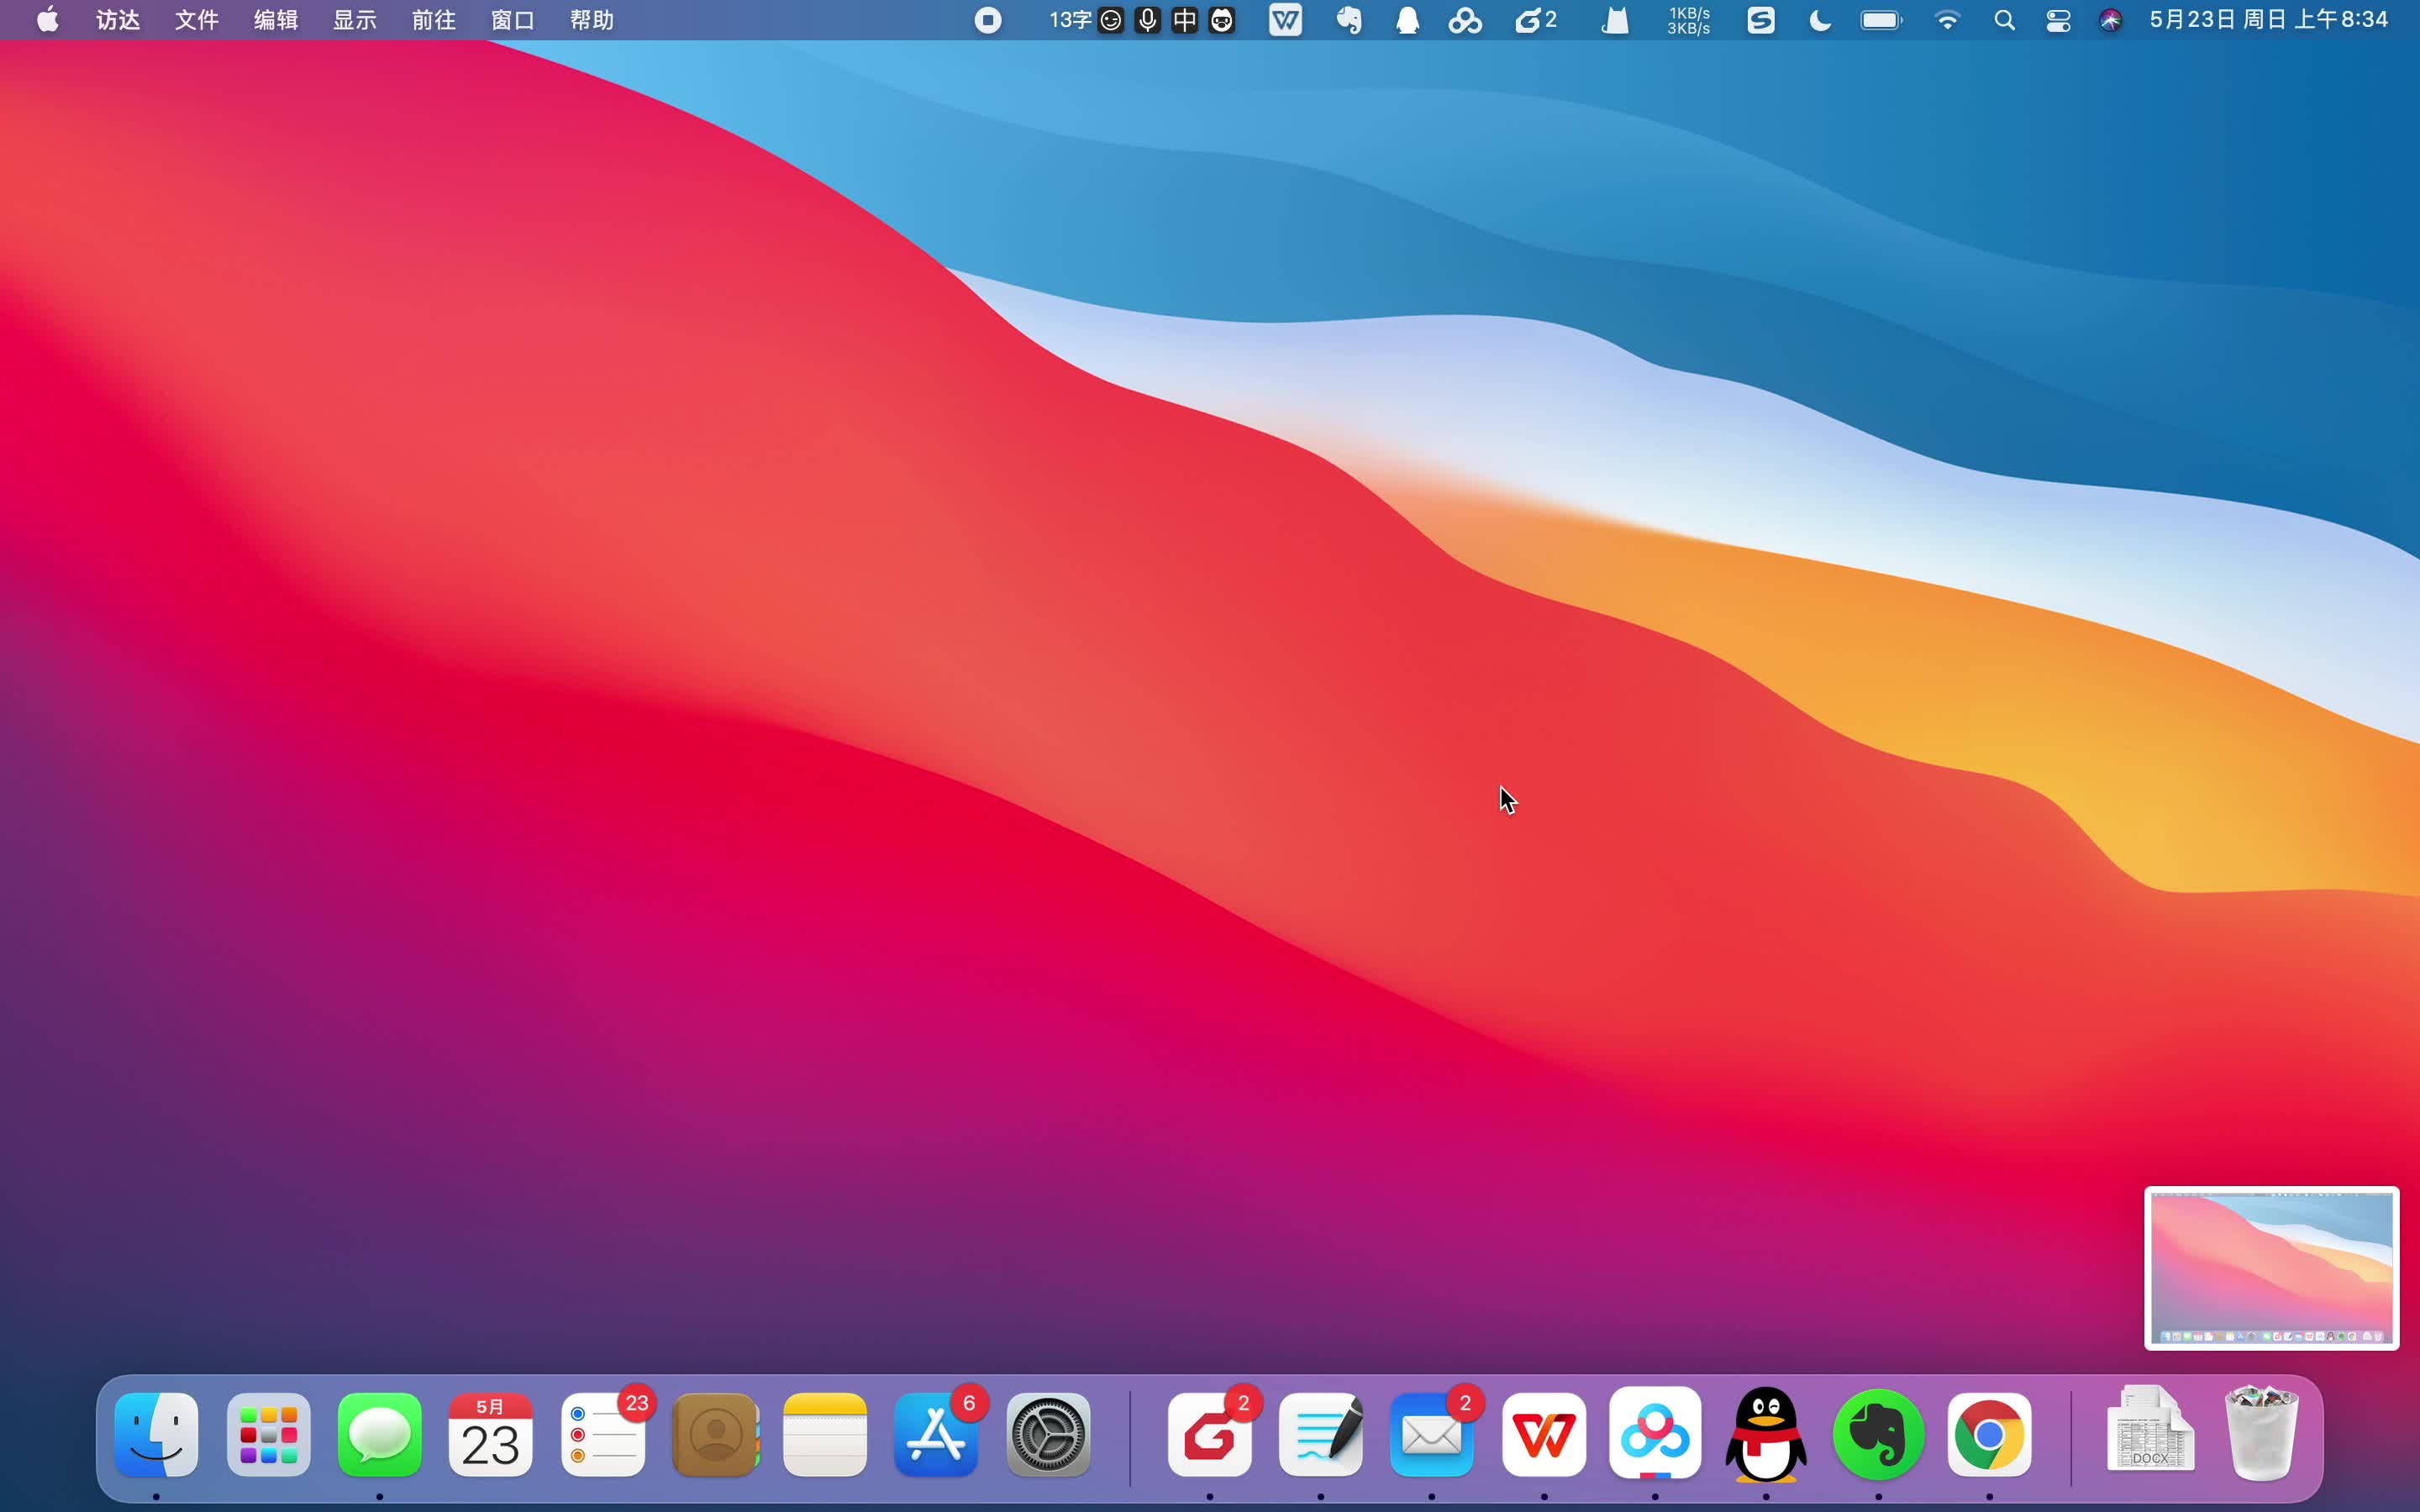Open the battery status dropdown

pos(1881,20)
